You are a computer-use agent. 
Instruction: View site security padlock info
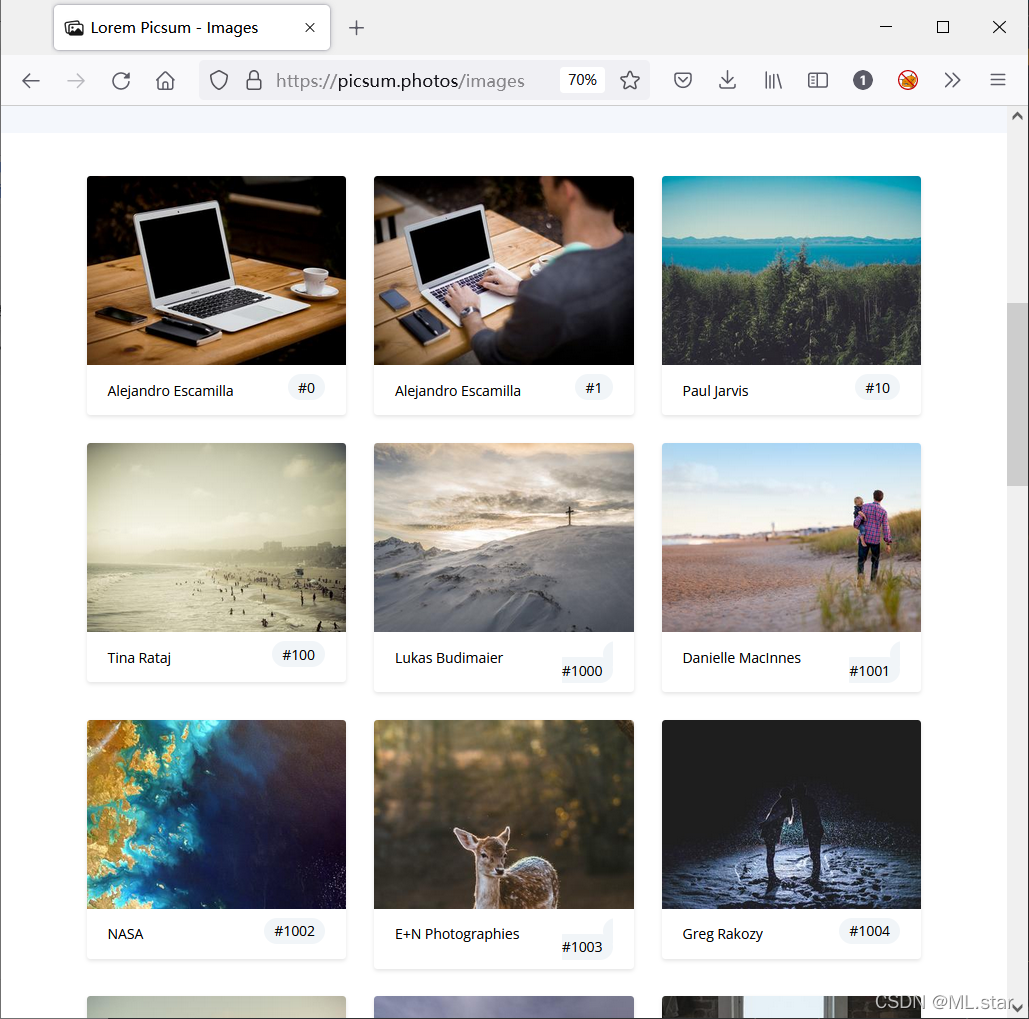click(254, 81)
